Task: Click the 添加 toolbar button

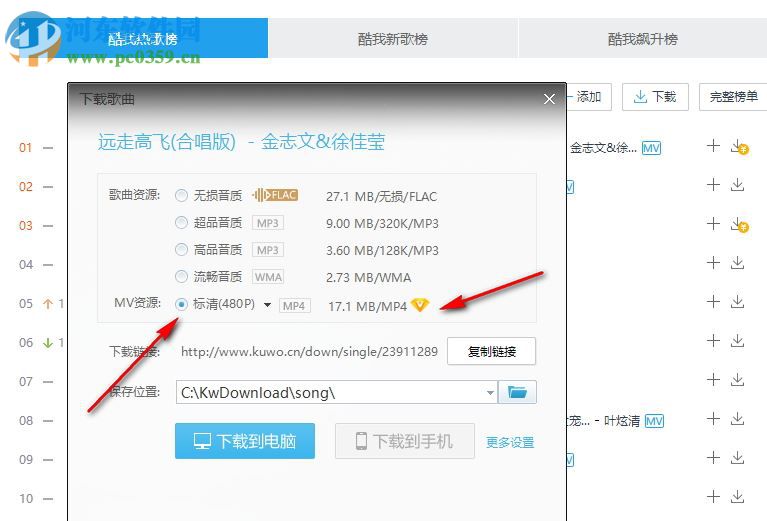Action: (x=589, y=97)
